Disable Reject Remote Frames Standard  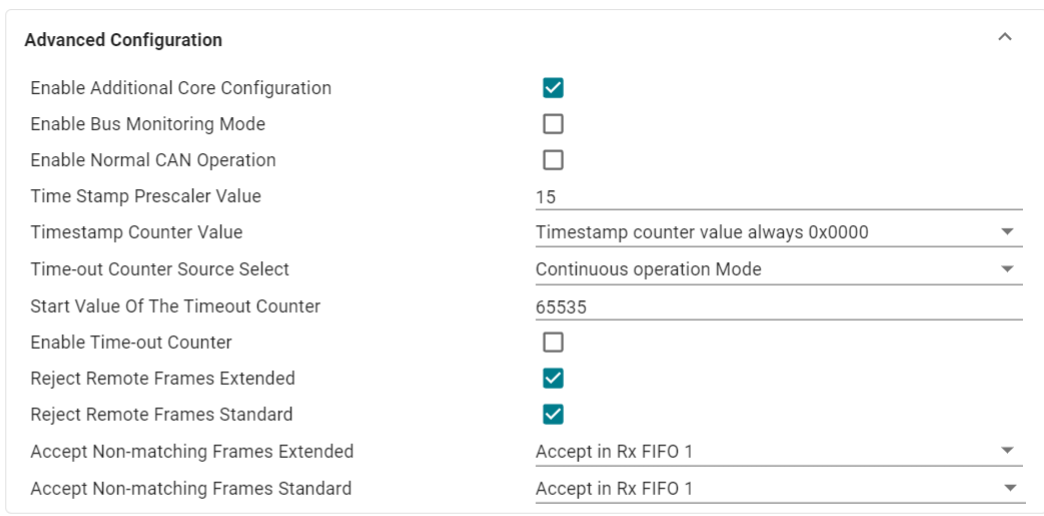[553, 415]
